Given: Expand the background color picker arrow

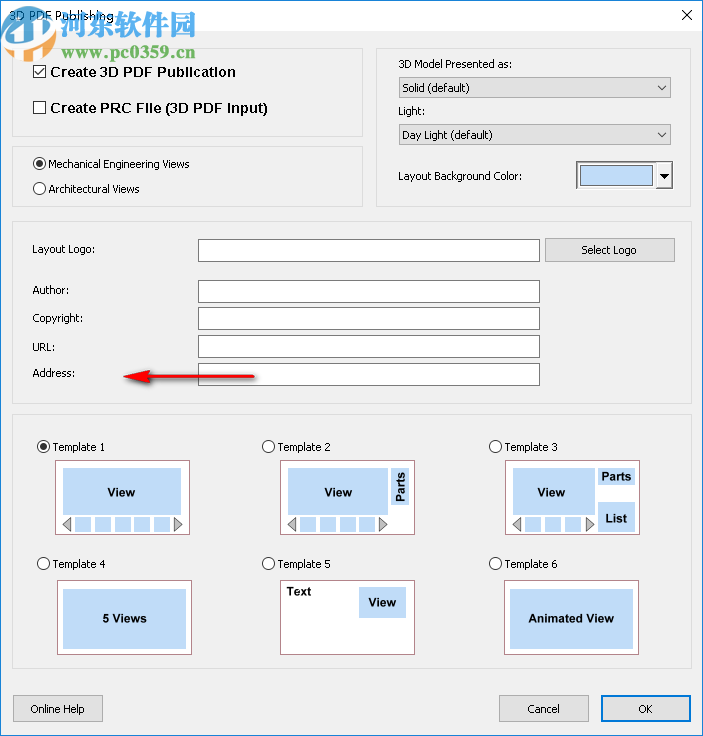Looking at the screenshot, I should coord(664,176).
